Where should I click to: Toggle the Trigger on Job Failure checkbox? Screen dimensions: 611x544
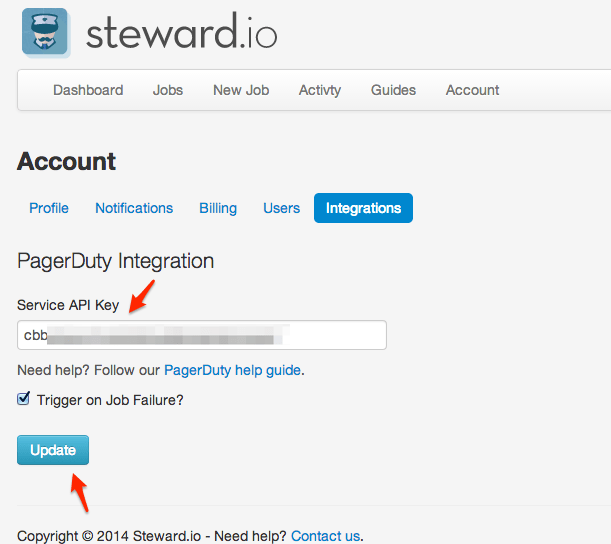[x=23, y=399]
